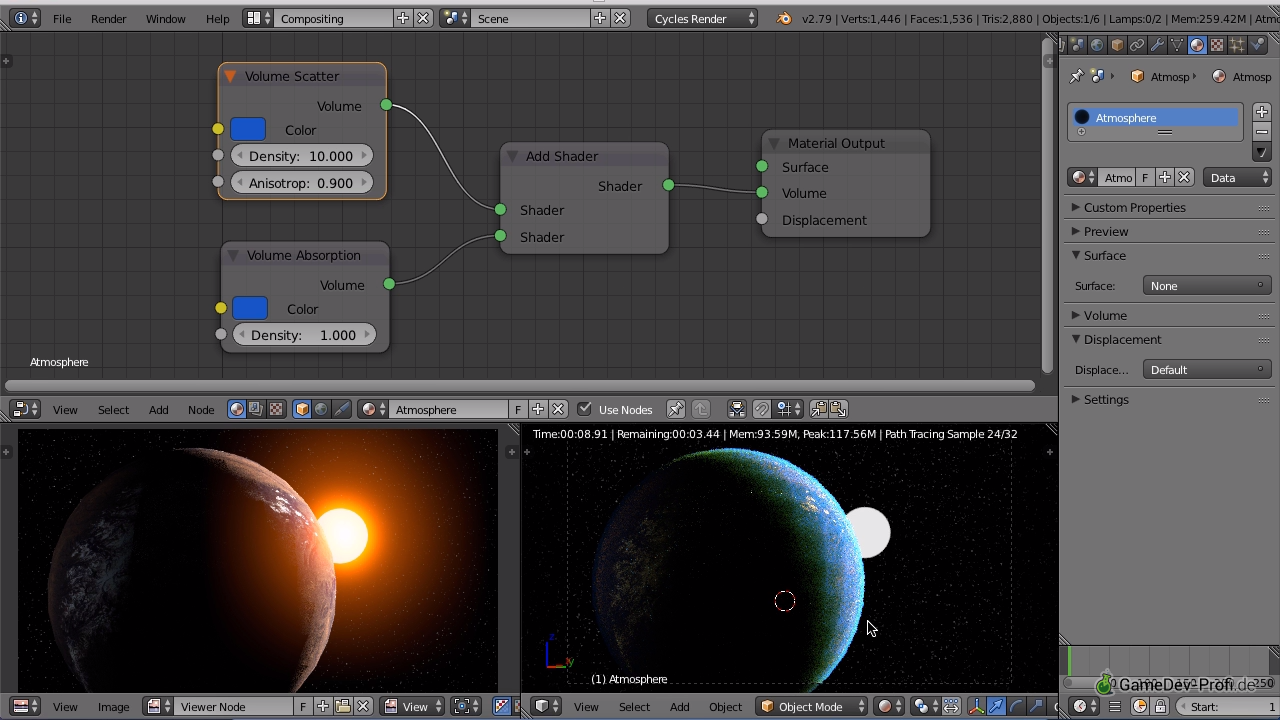Click Volume Absorption blue color swatch
1280x720 pixels.
pyautogui.click(x=250, y=308)
